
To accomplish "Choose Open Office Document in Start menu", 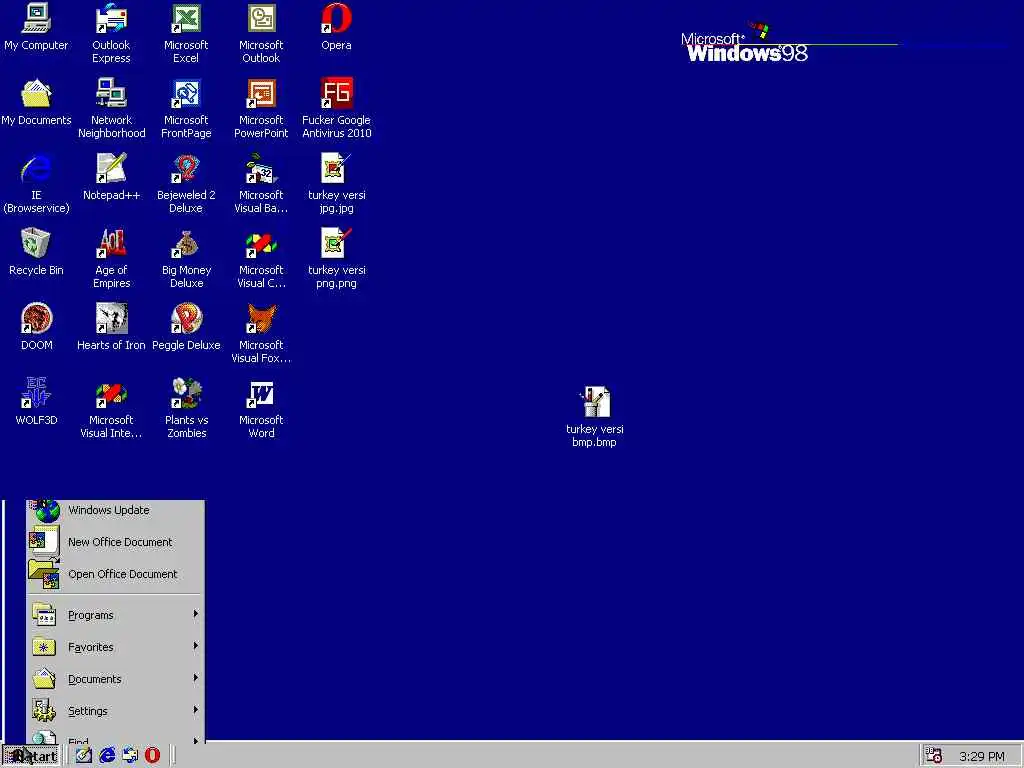I will click(115, 574).
